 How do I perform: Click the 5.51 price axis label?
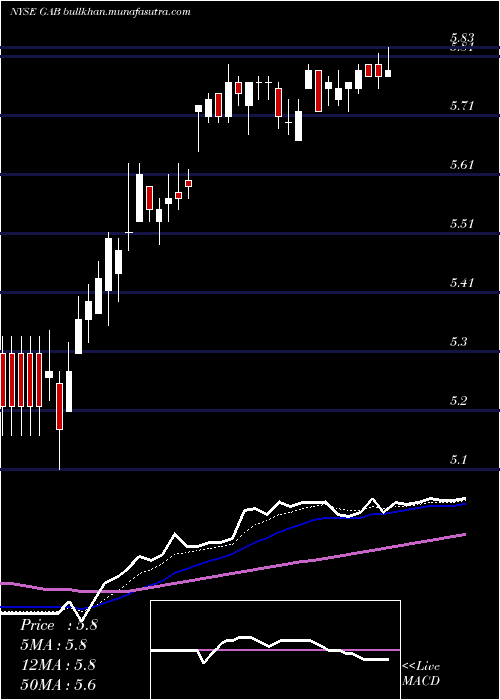[x=461, y=224]
